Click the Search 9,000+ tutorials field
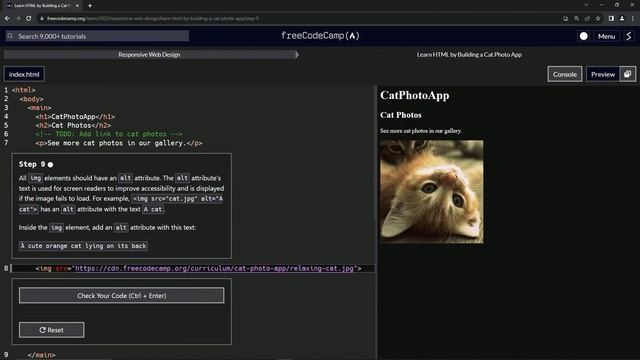640x360 pixels. 97,36
